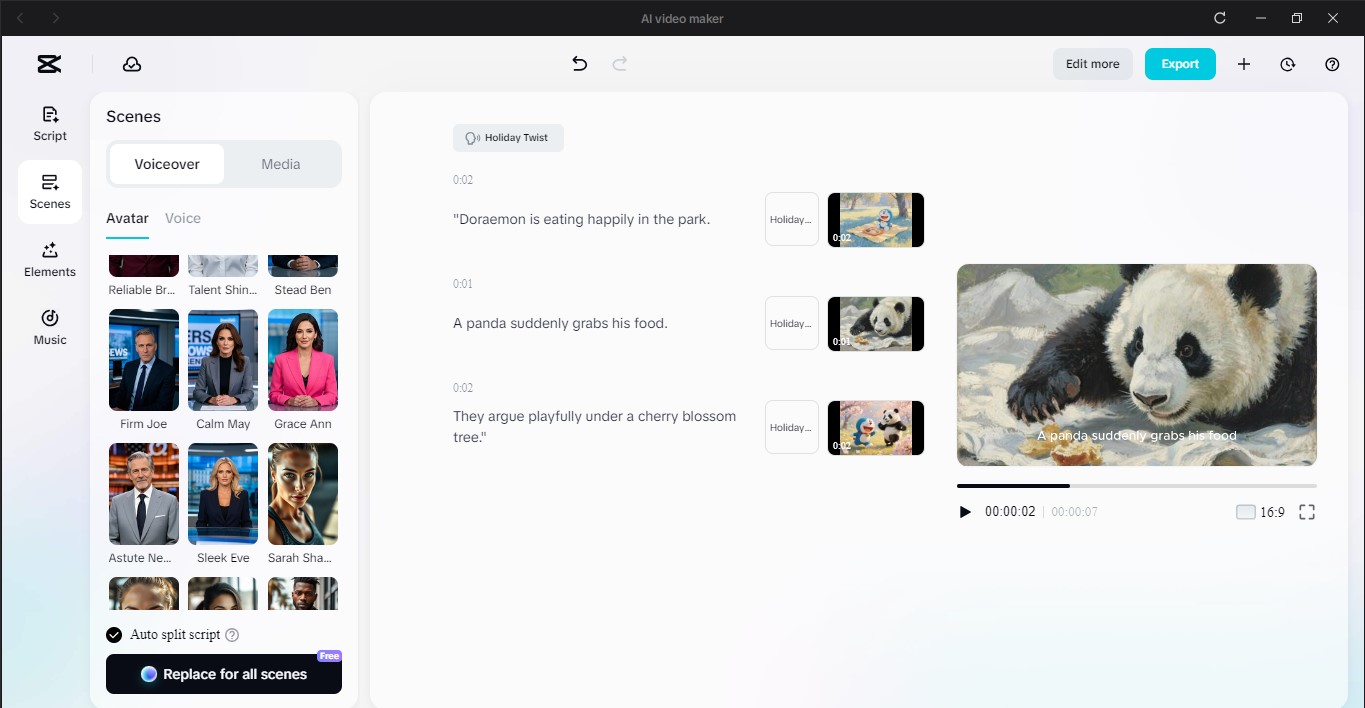Switch to the Voice tab under Voiceover
This screenshot has height=708, width=1365.
coord(183,218)
